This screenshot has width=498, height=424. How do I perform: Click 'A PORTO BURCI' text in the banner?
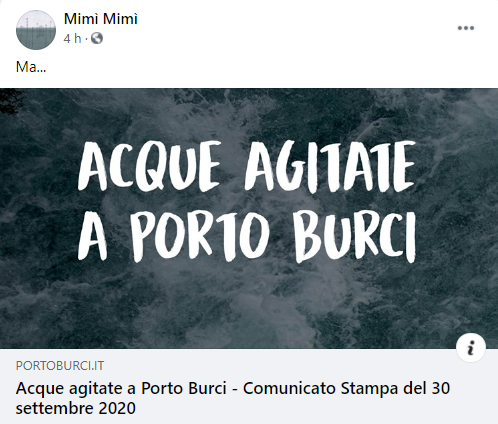click(247, 237)
